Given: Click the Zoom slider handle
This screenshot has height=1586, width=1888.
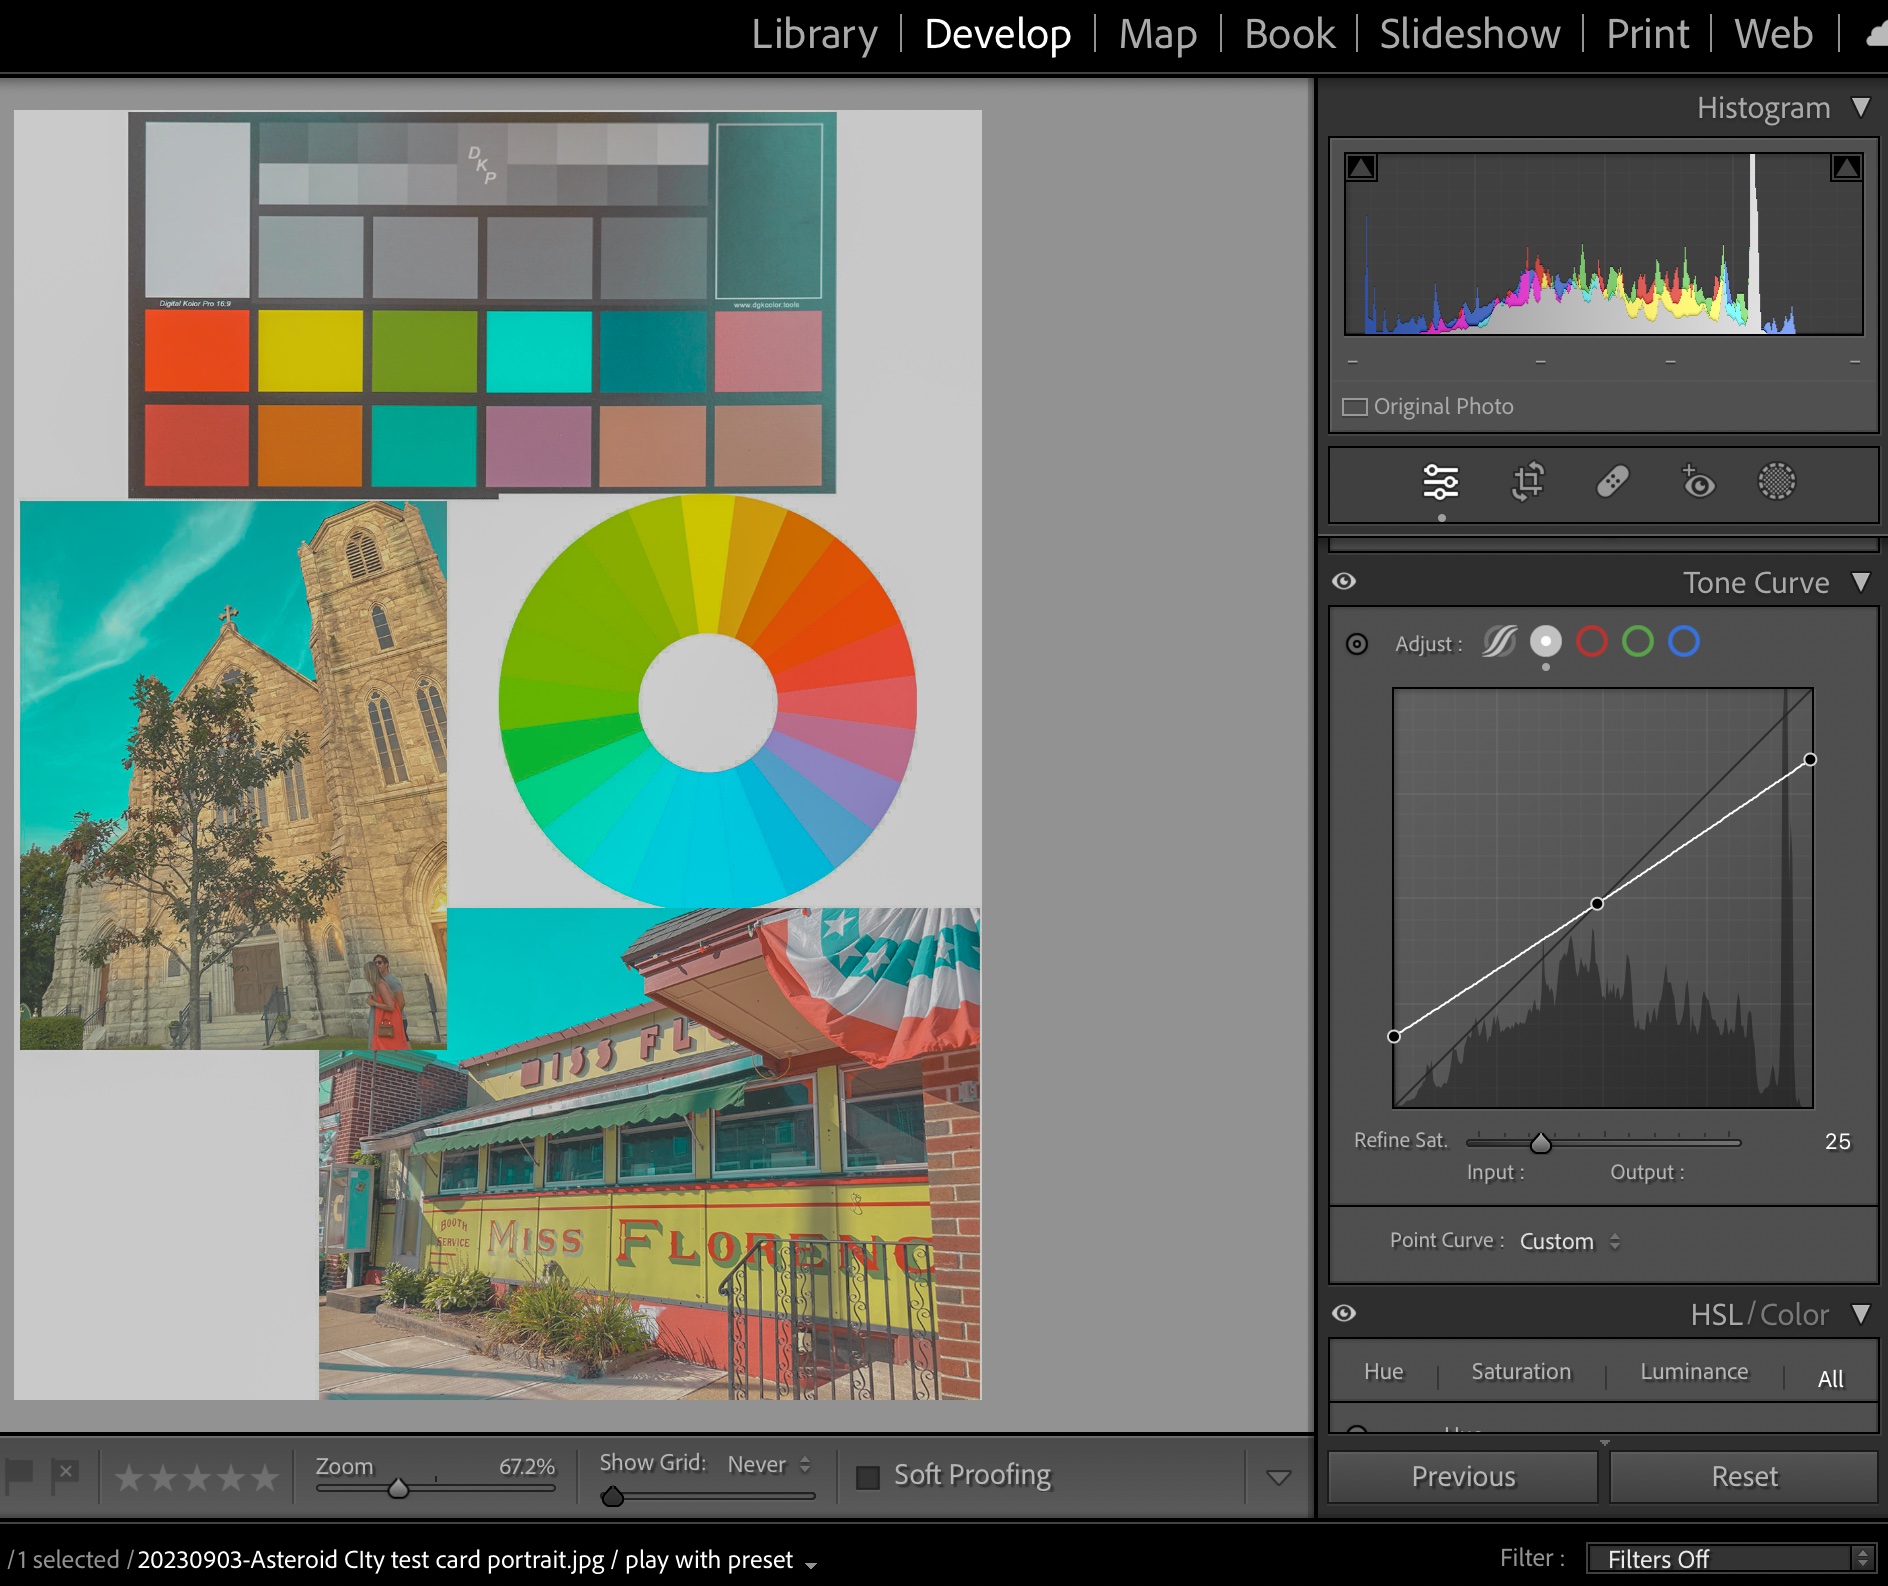Looking at the screenshot, I should 398,1489.
